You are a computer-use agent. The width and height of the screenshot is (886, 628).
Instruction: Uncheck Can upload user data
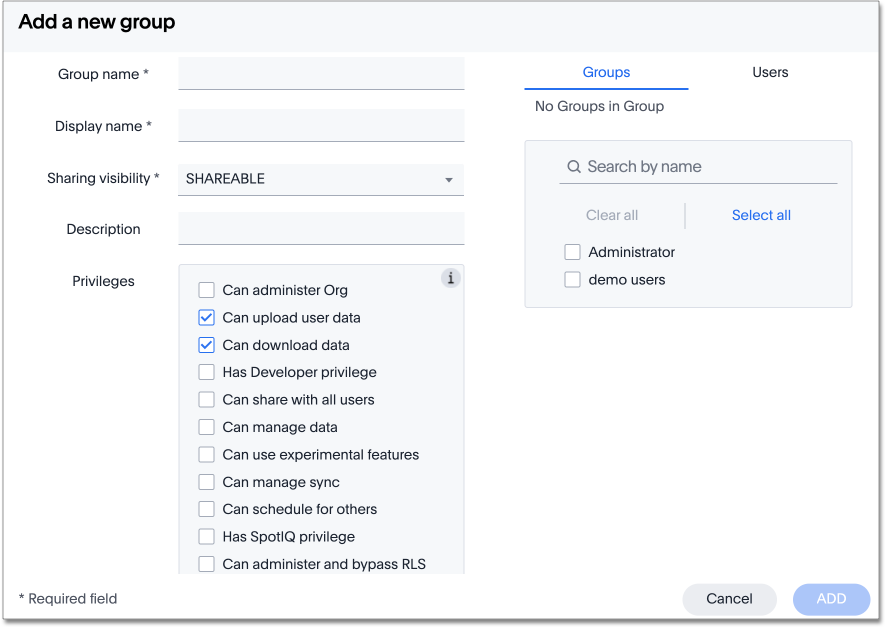(207, 318)
